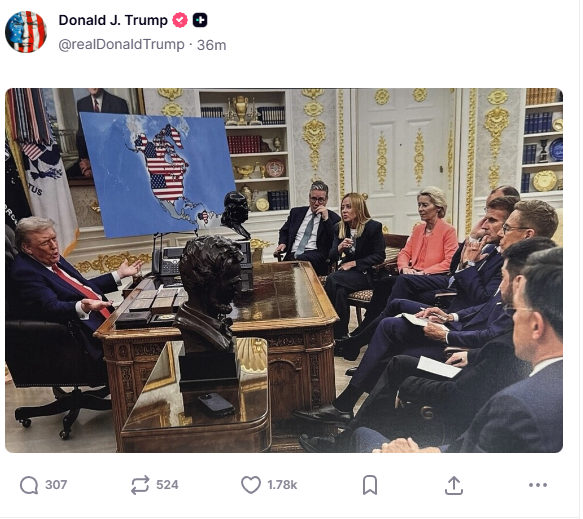The height and width of the screenshot is (519, 583).
Task: Share the post via upload arrow icon
Action: [454, 486]
